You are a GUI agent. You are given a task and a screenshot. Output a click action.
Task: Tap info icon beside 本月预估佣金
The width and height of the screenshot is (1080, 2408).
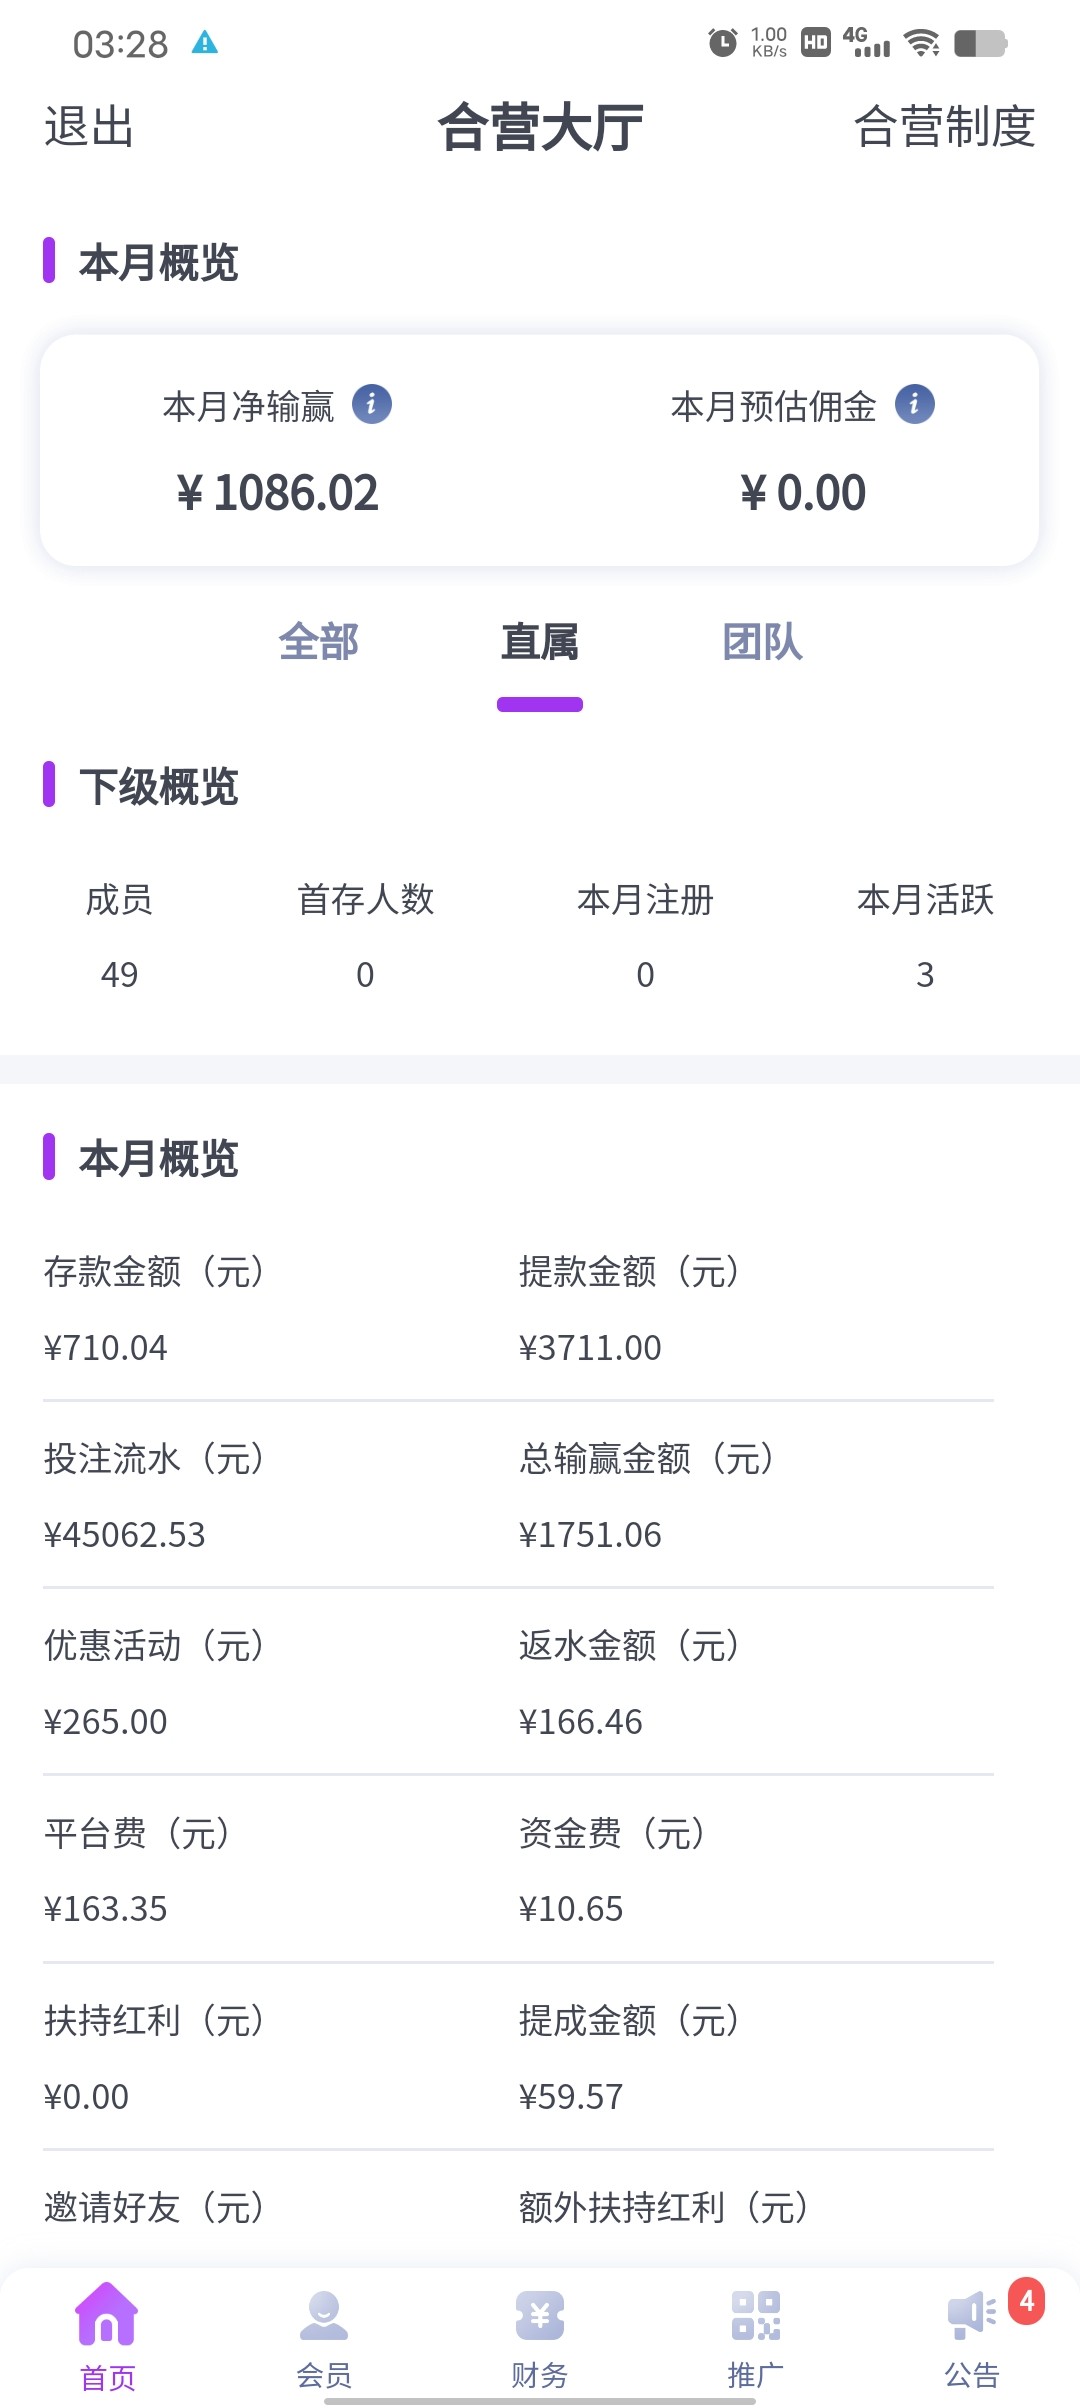pyautogui.click(x=914, y=405)
